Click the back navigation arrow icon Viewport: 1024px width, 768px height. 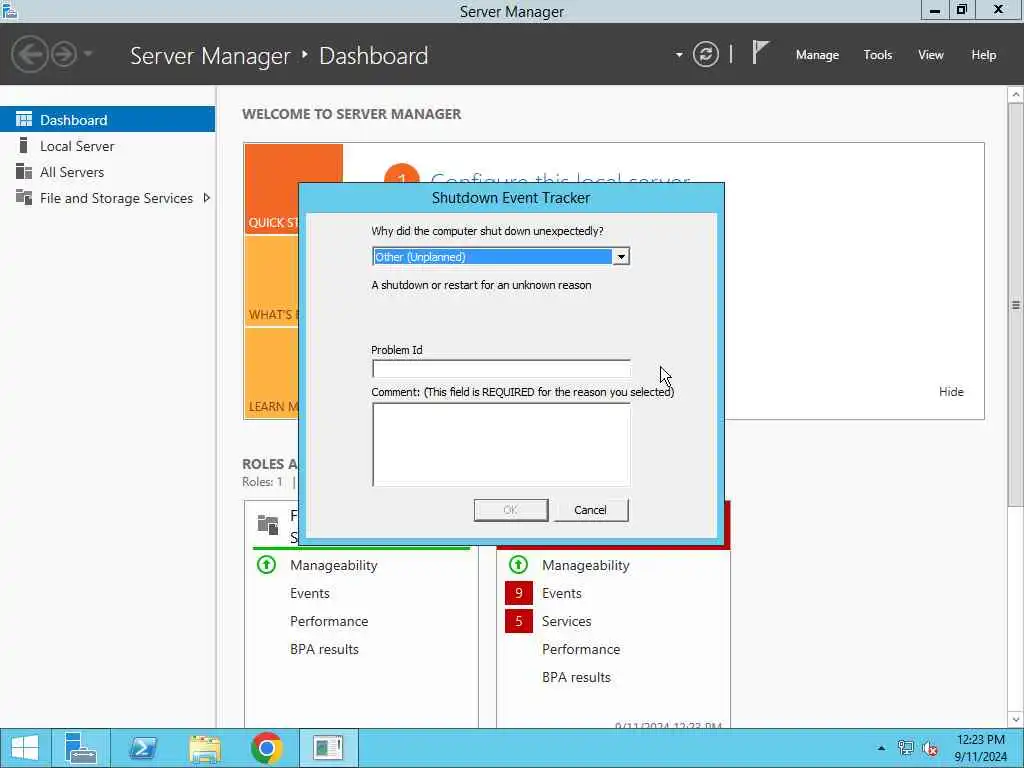pos(29,54)
